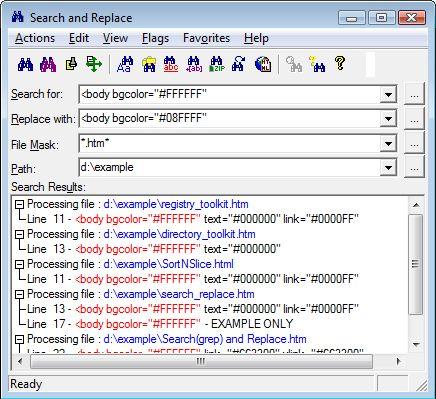Collapse the directory_toolkit.htm result node
The image size is (436, 399).
point(20,234)
